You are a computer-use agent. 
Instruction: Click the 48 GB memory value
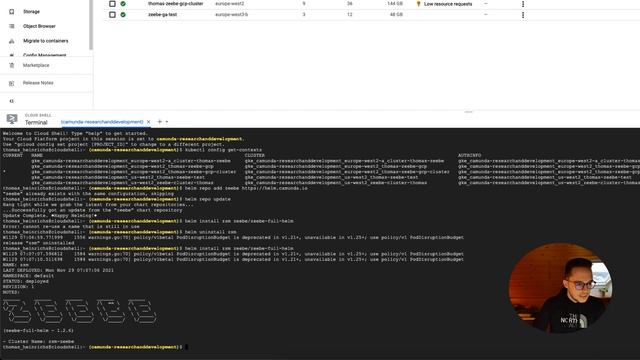point(396,14)
